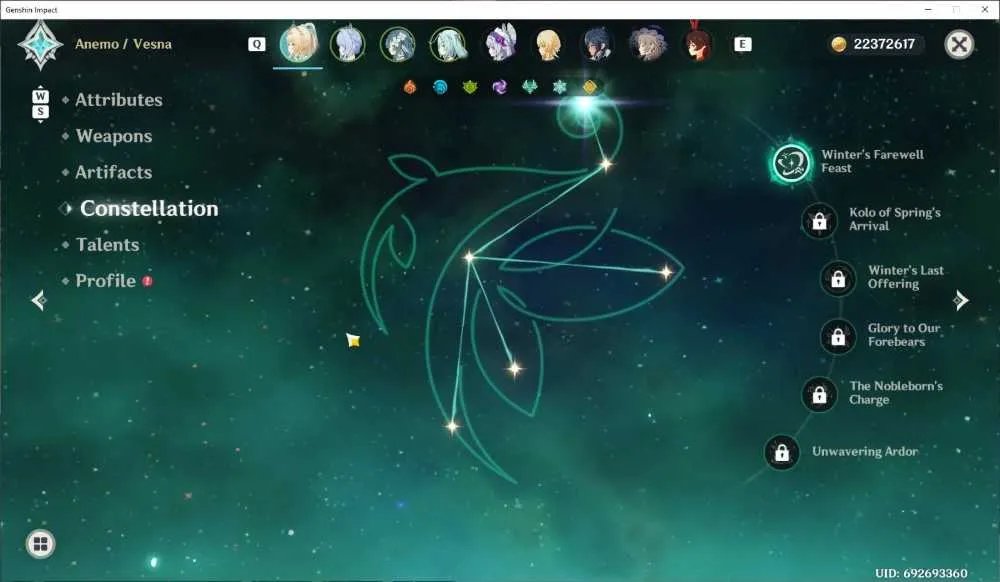Image resolution: width=1000 pixels, height=582 pixels.
Task: Close the character screen with the X button
Action: 959,44
